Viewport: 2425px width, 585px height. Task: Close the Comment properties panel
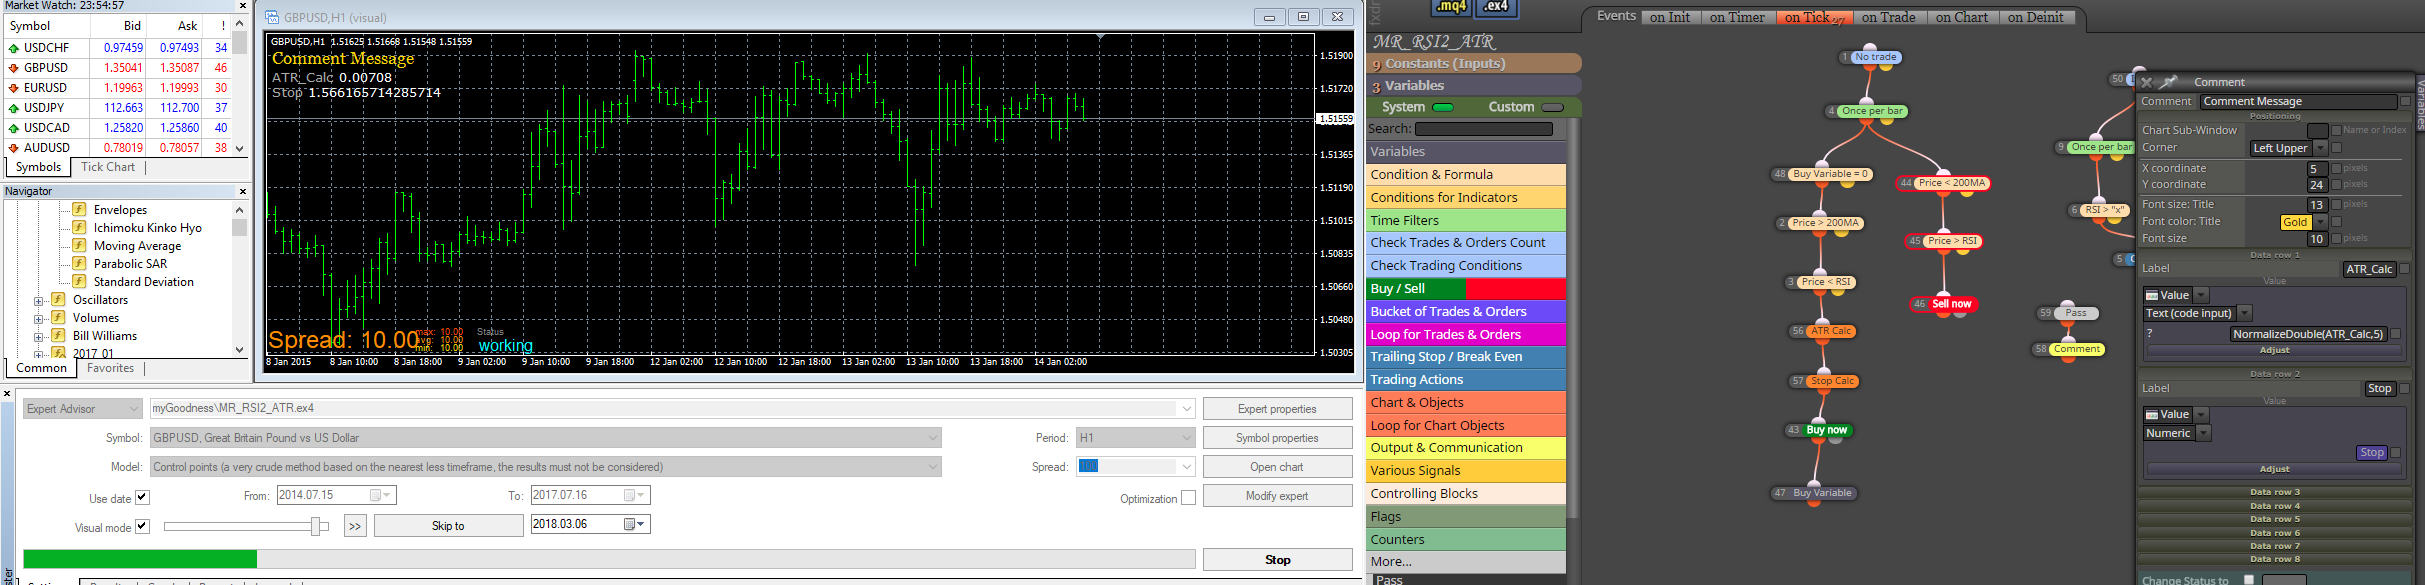pos(2146,82)
